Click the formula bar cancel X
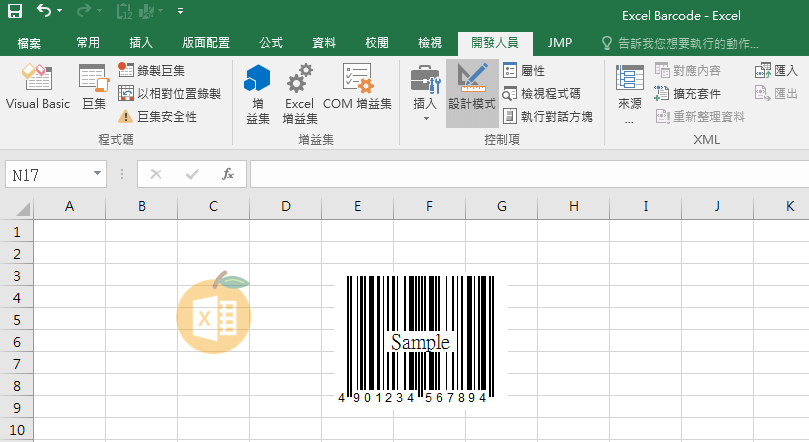Viewport: 809px width, 442px height. [x=156, y=175]
